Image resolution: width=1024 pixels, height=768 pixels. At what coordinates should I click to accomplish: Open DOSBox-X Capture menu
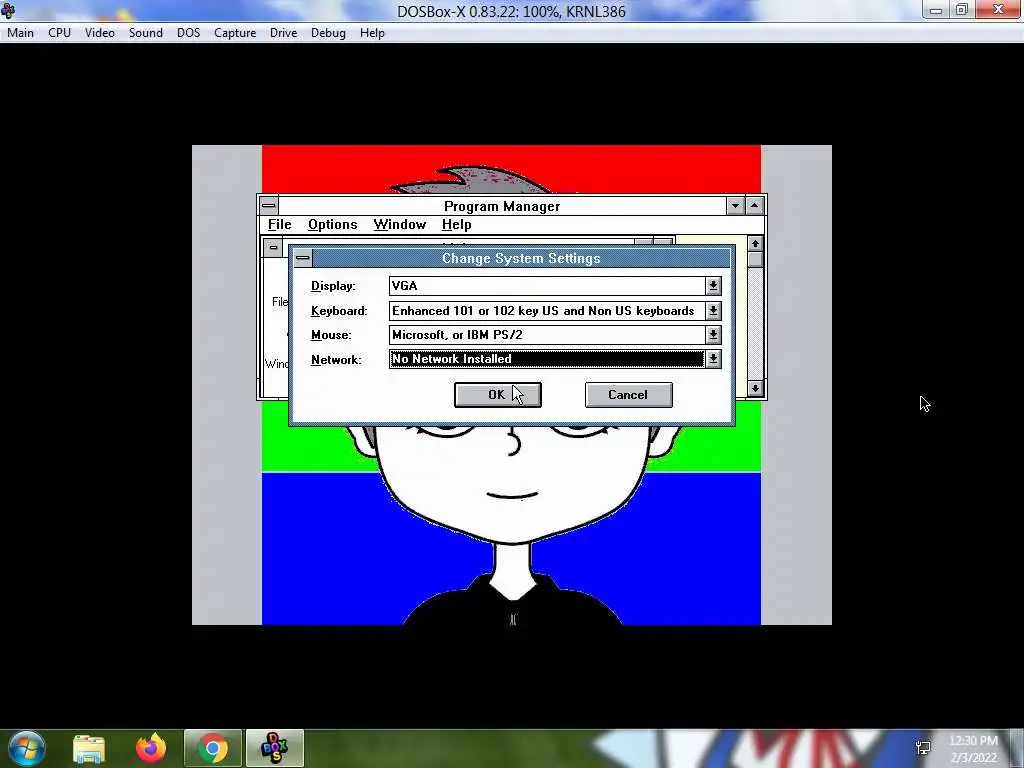tap(235, 33)
